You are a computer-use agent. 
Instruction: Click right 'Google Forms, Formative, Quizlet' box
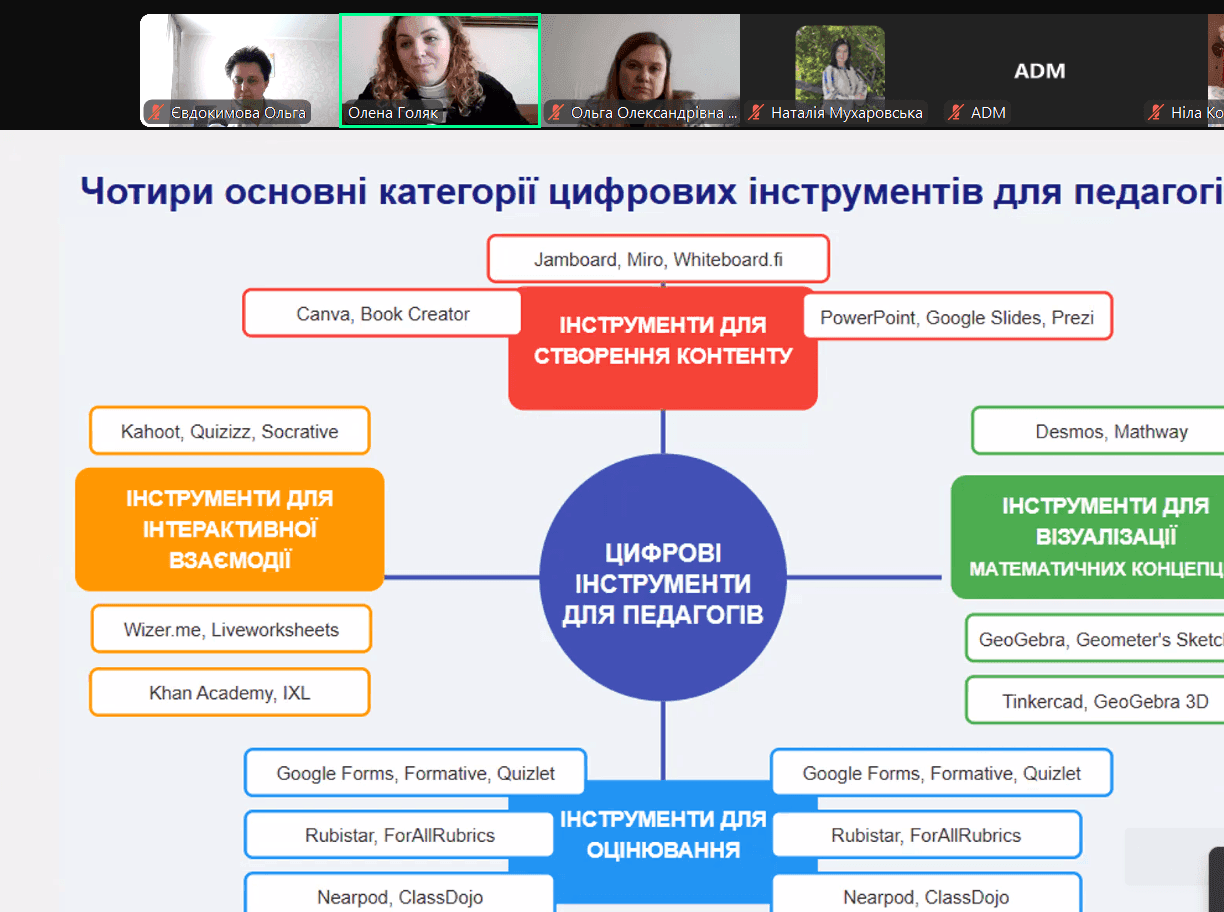pyautogui.click(x=941, y=773)
